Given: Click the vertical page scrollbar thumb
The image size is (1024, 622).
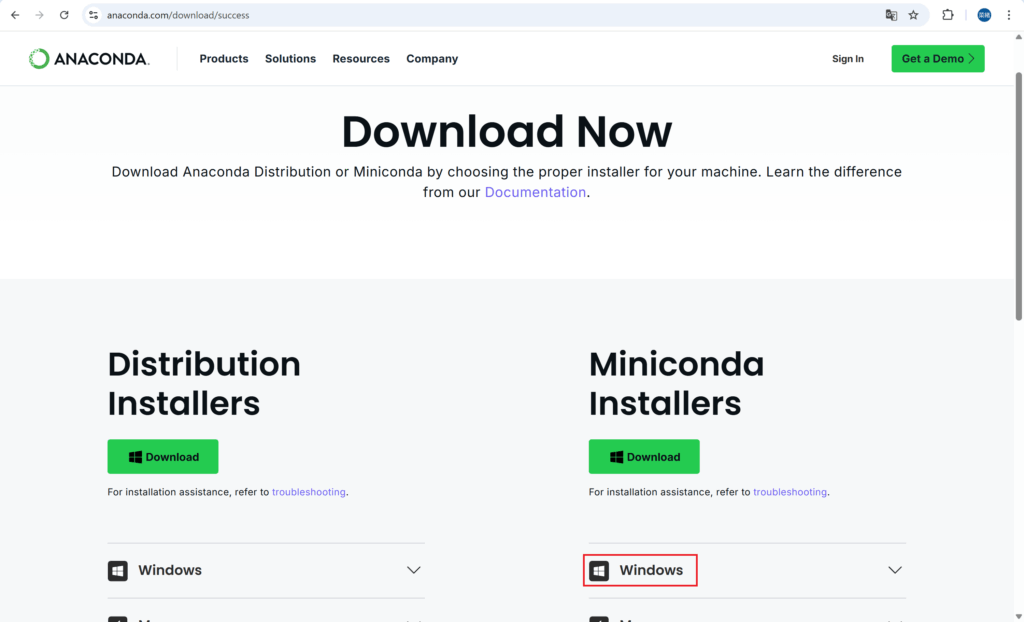Looking at the screenshot, I should point(1018,196).
